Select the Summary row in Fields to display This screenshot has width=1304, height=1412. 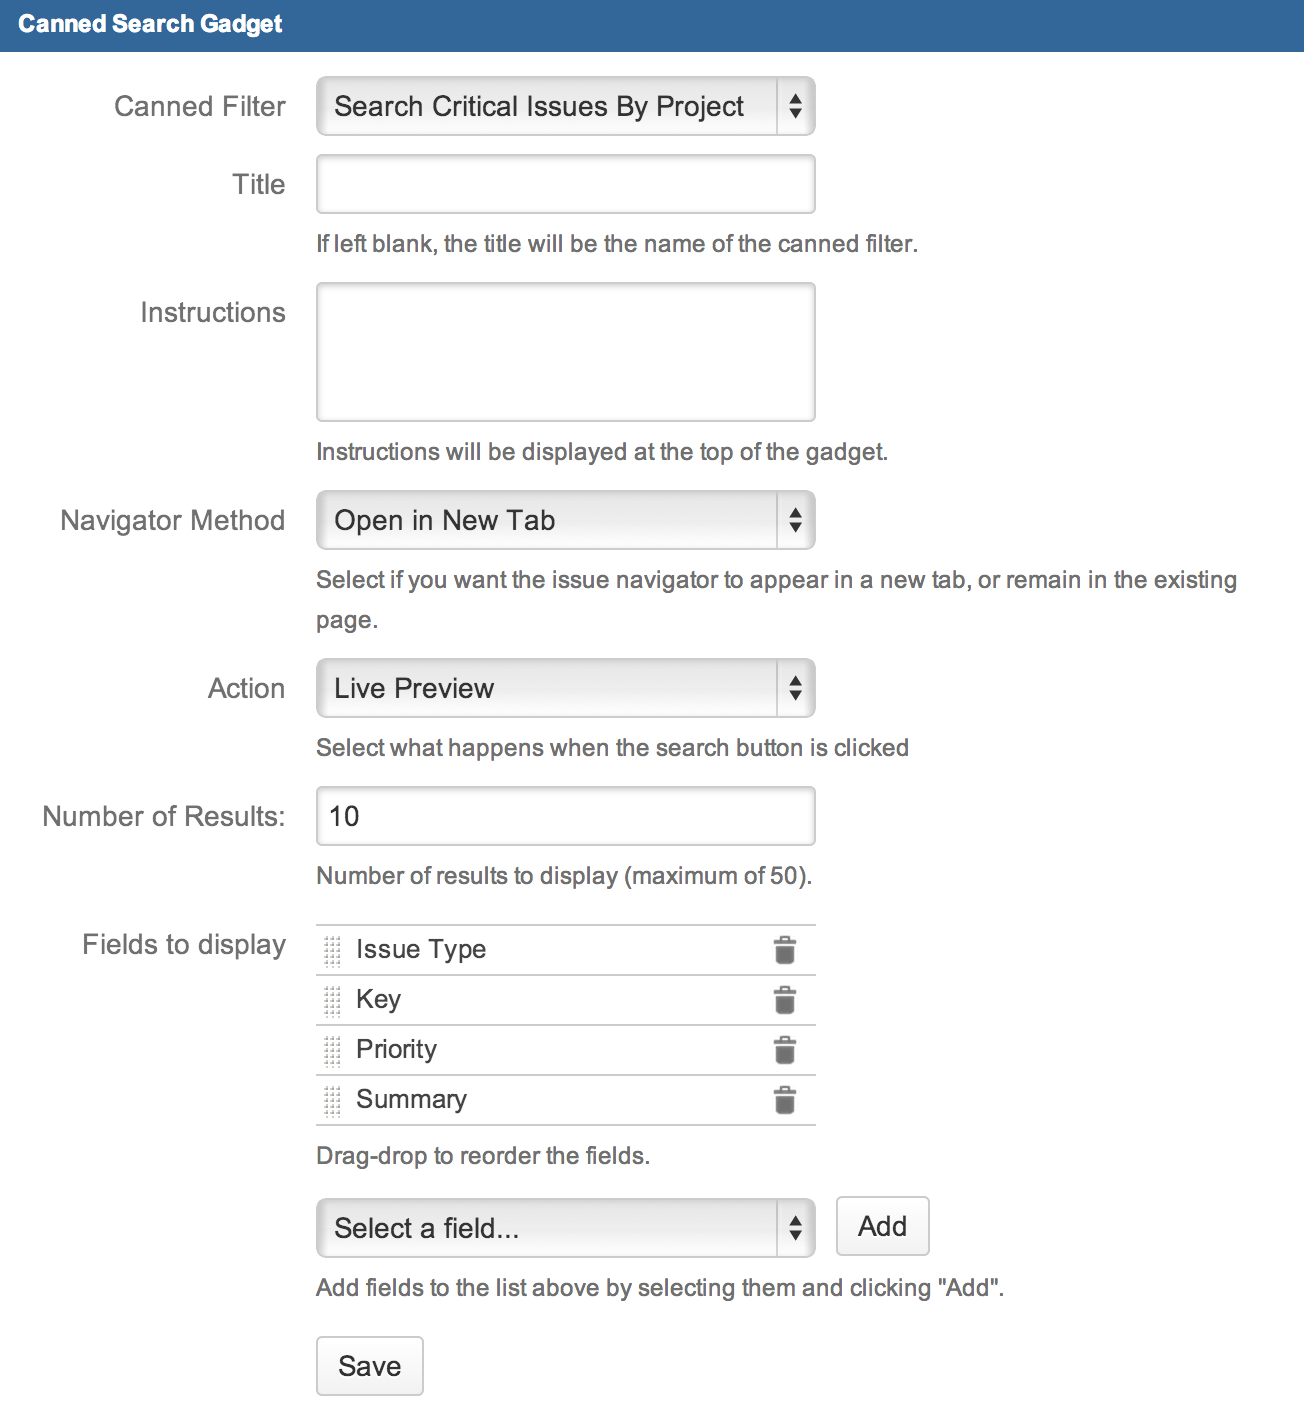tap(500, 1100)
